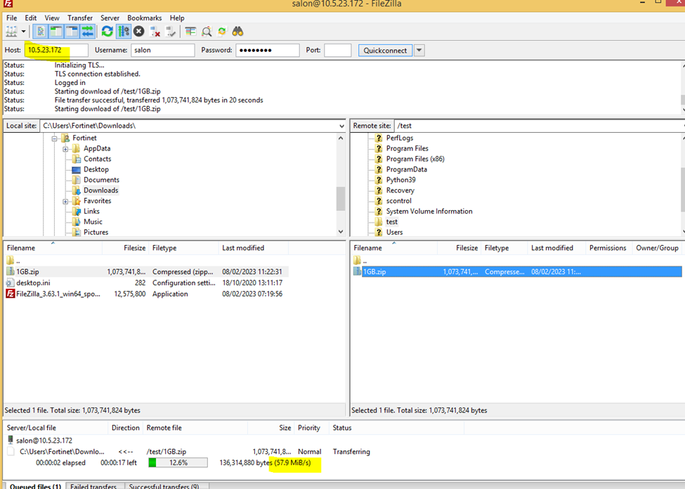Select the Documents folder in the local tree

(101, 180)
